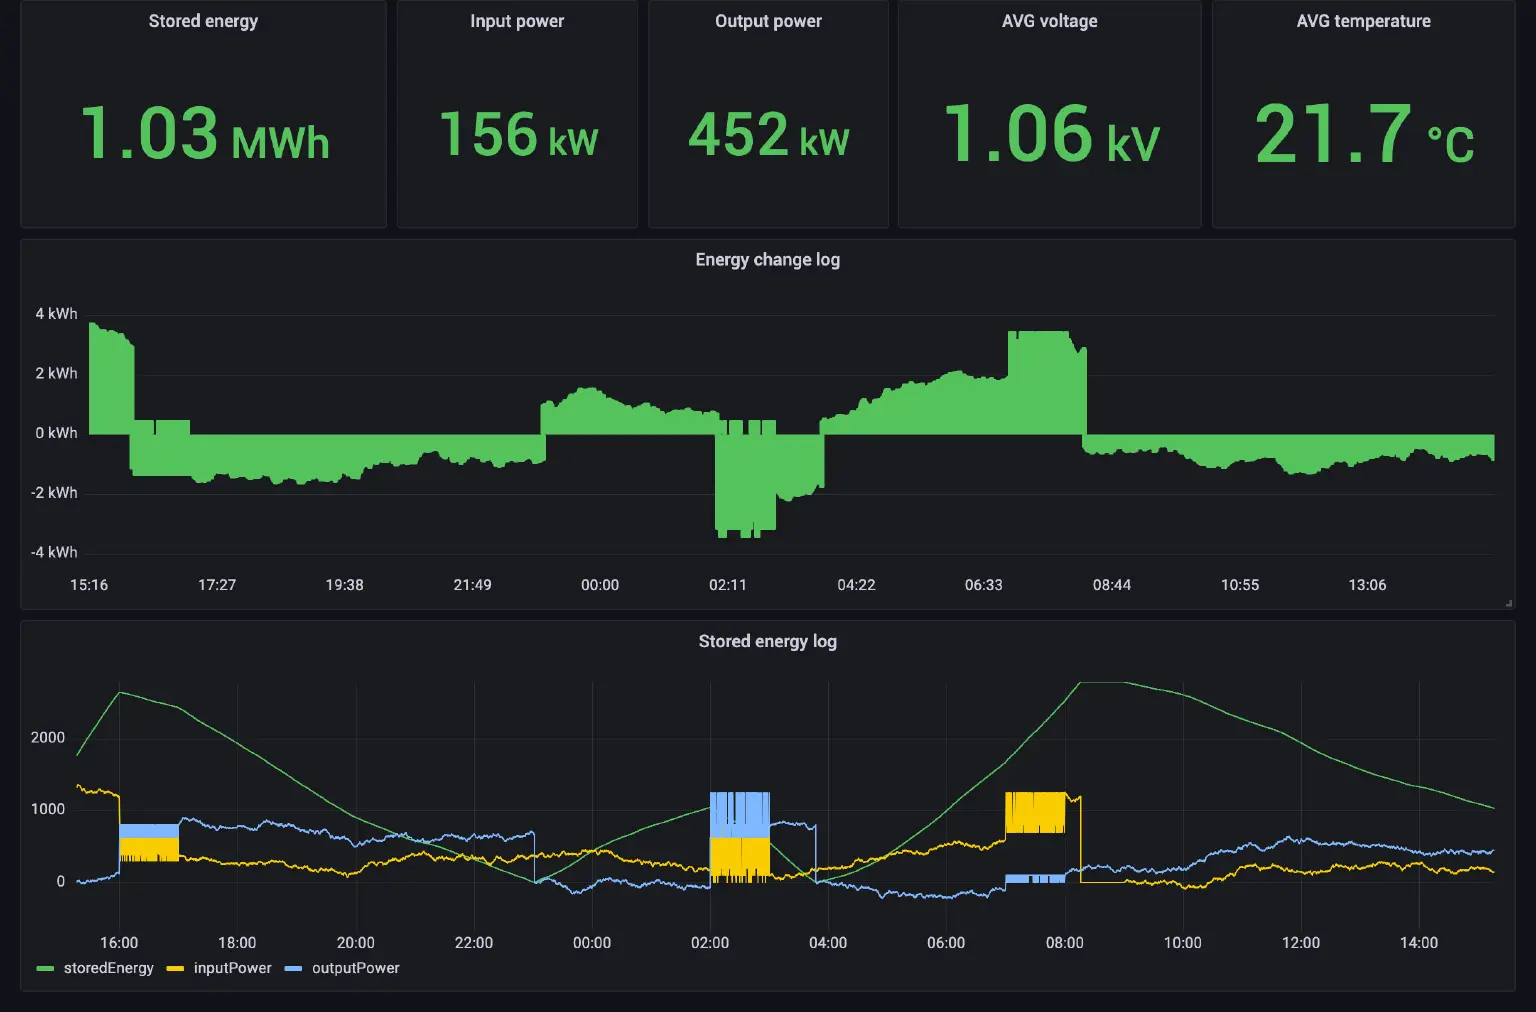Click the Input power panel title
The height and width of the screenshot is (1012, 1536).
517,21
